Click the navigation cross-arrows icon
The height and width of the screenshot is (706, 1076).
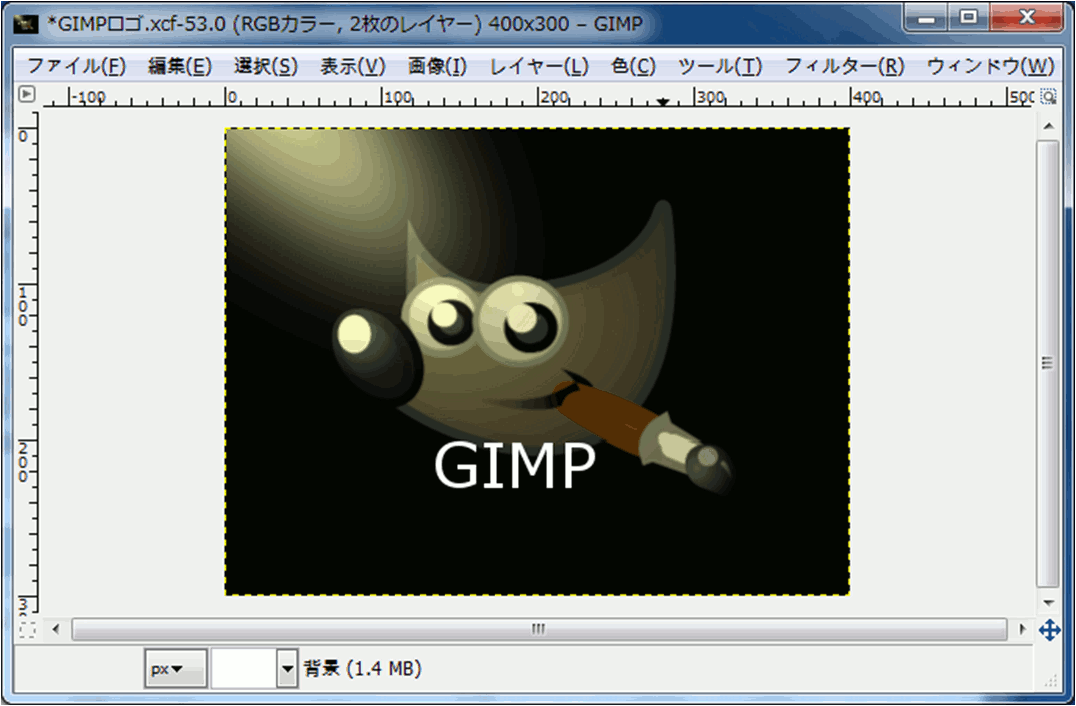pos(1049,630)
